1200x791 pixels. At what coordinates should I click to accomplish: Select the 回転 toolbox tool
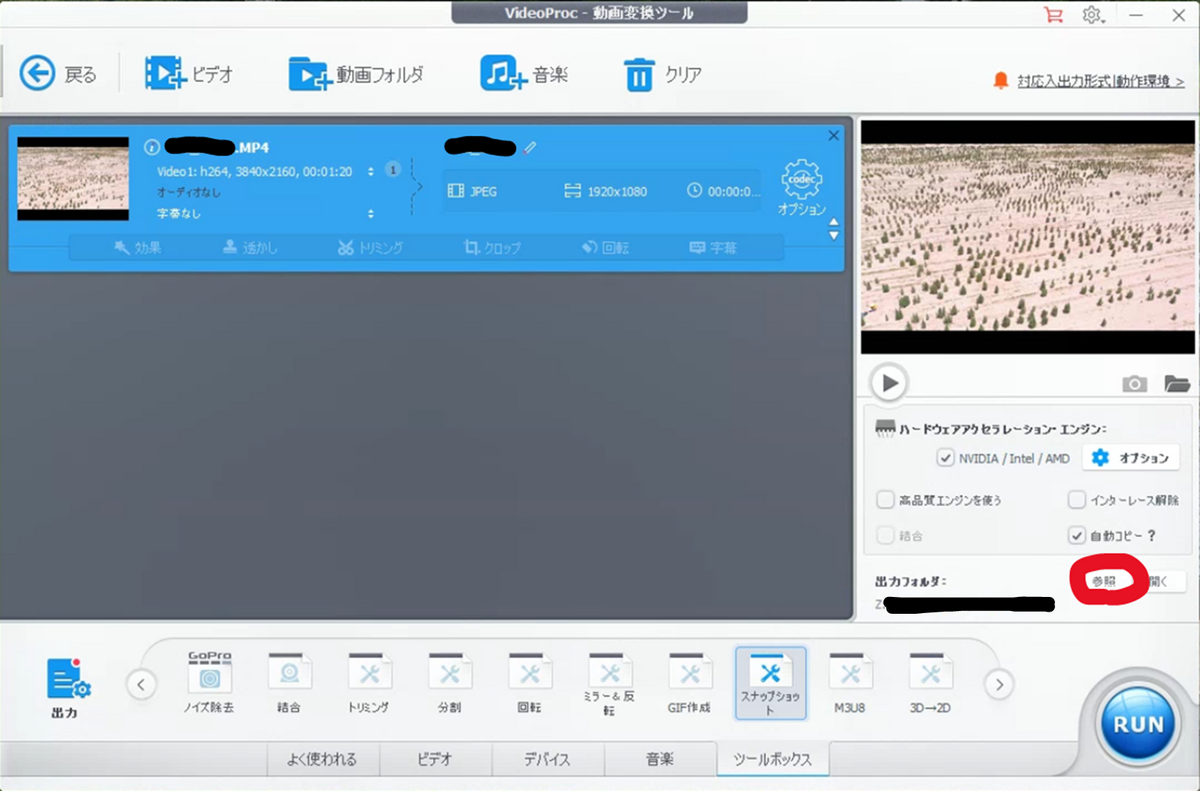click(530, 683)
